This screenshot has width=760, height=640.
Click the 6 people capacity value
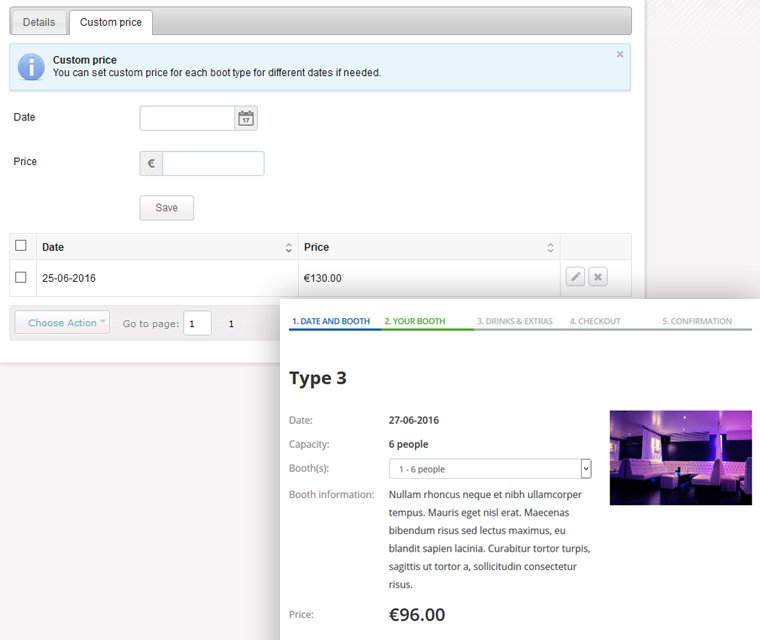(409, 444)
